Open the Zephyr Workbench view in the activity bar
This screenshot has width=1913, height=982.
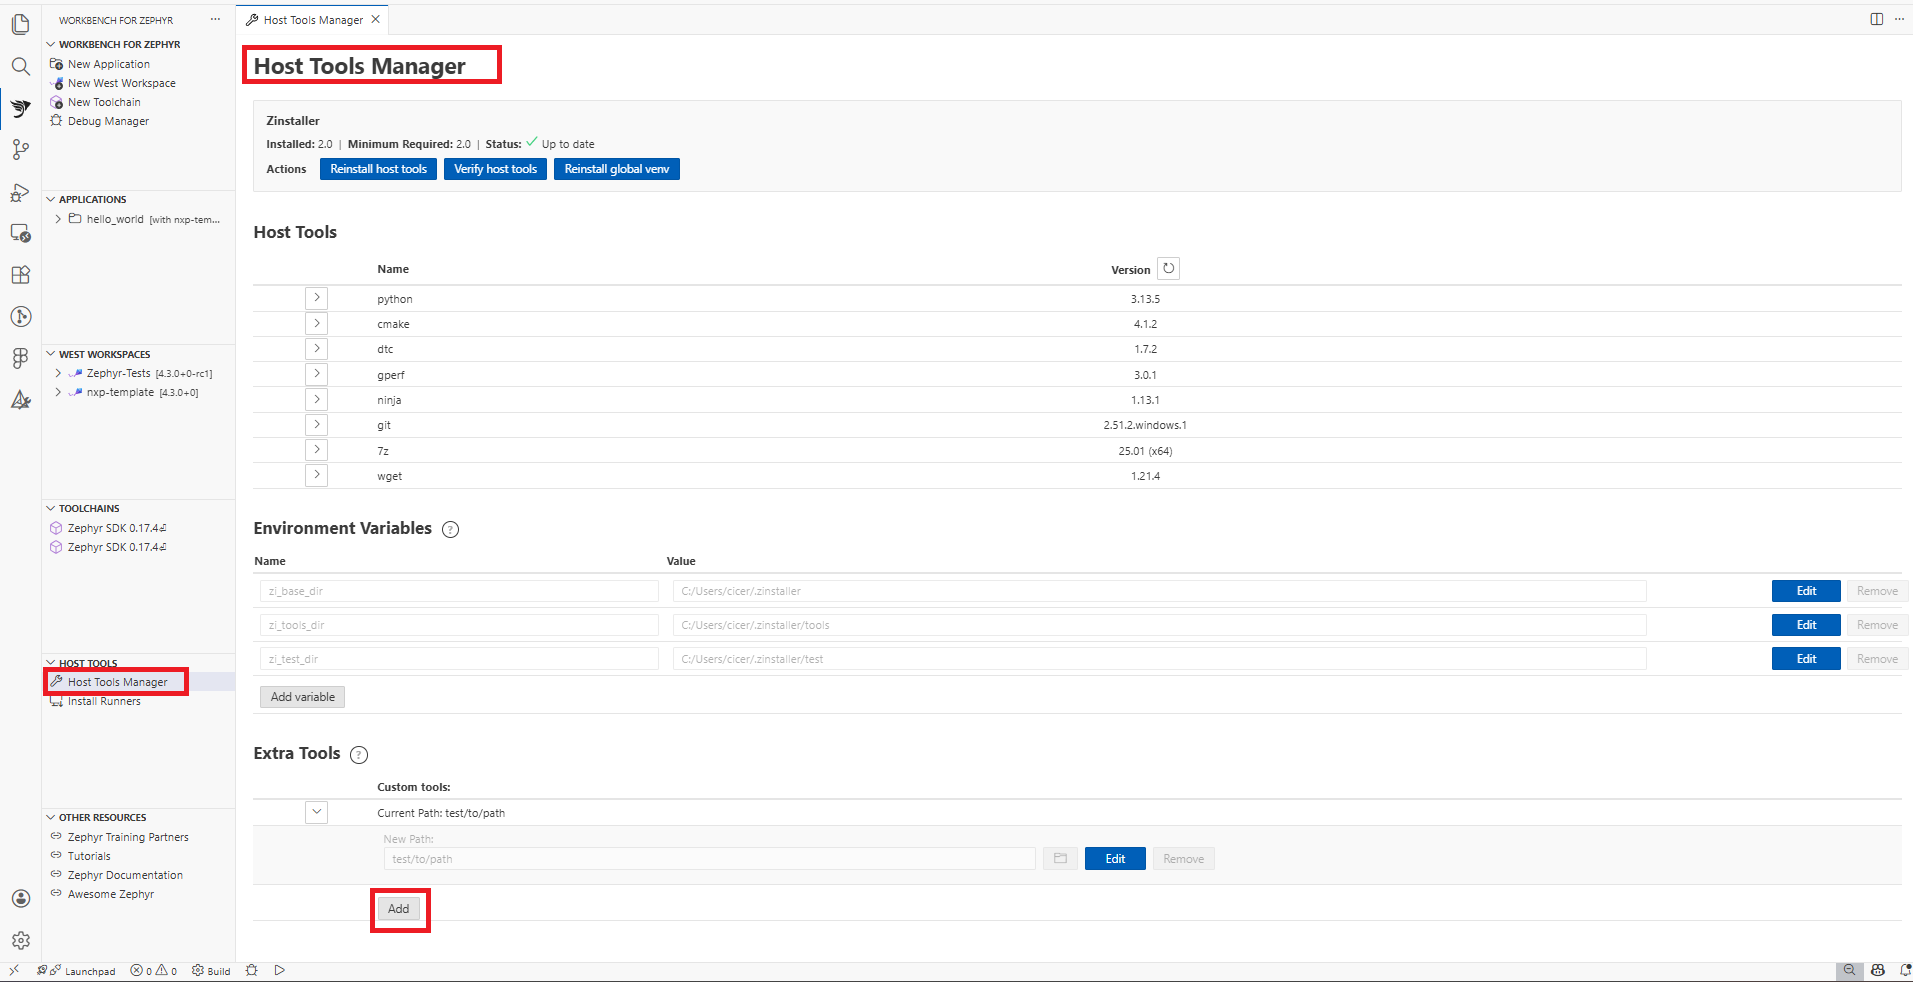[x=20, y=108]
